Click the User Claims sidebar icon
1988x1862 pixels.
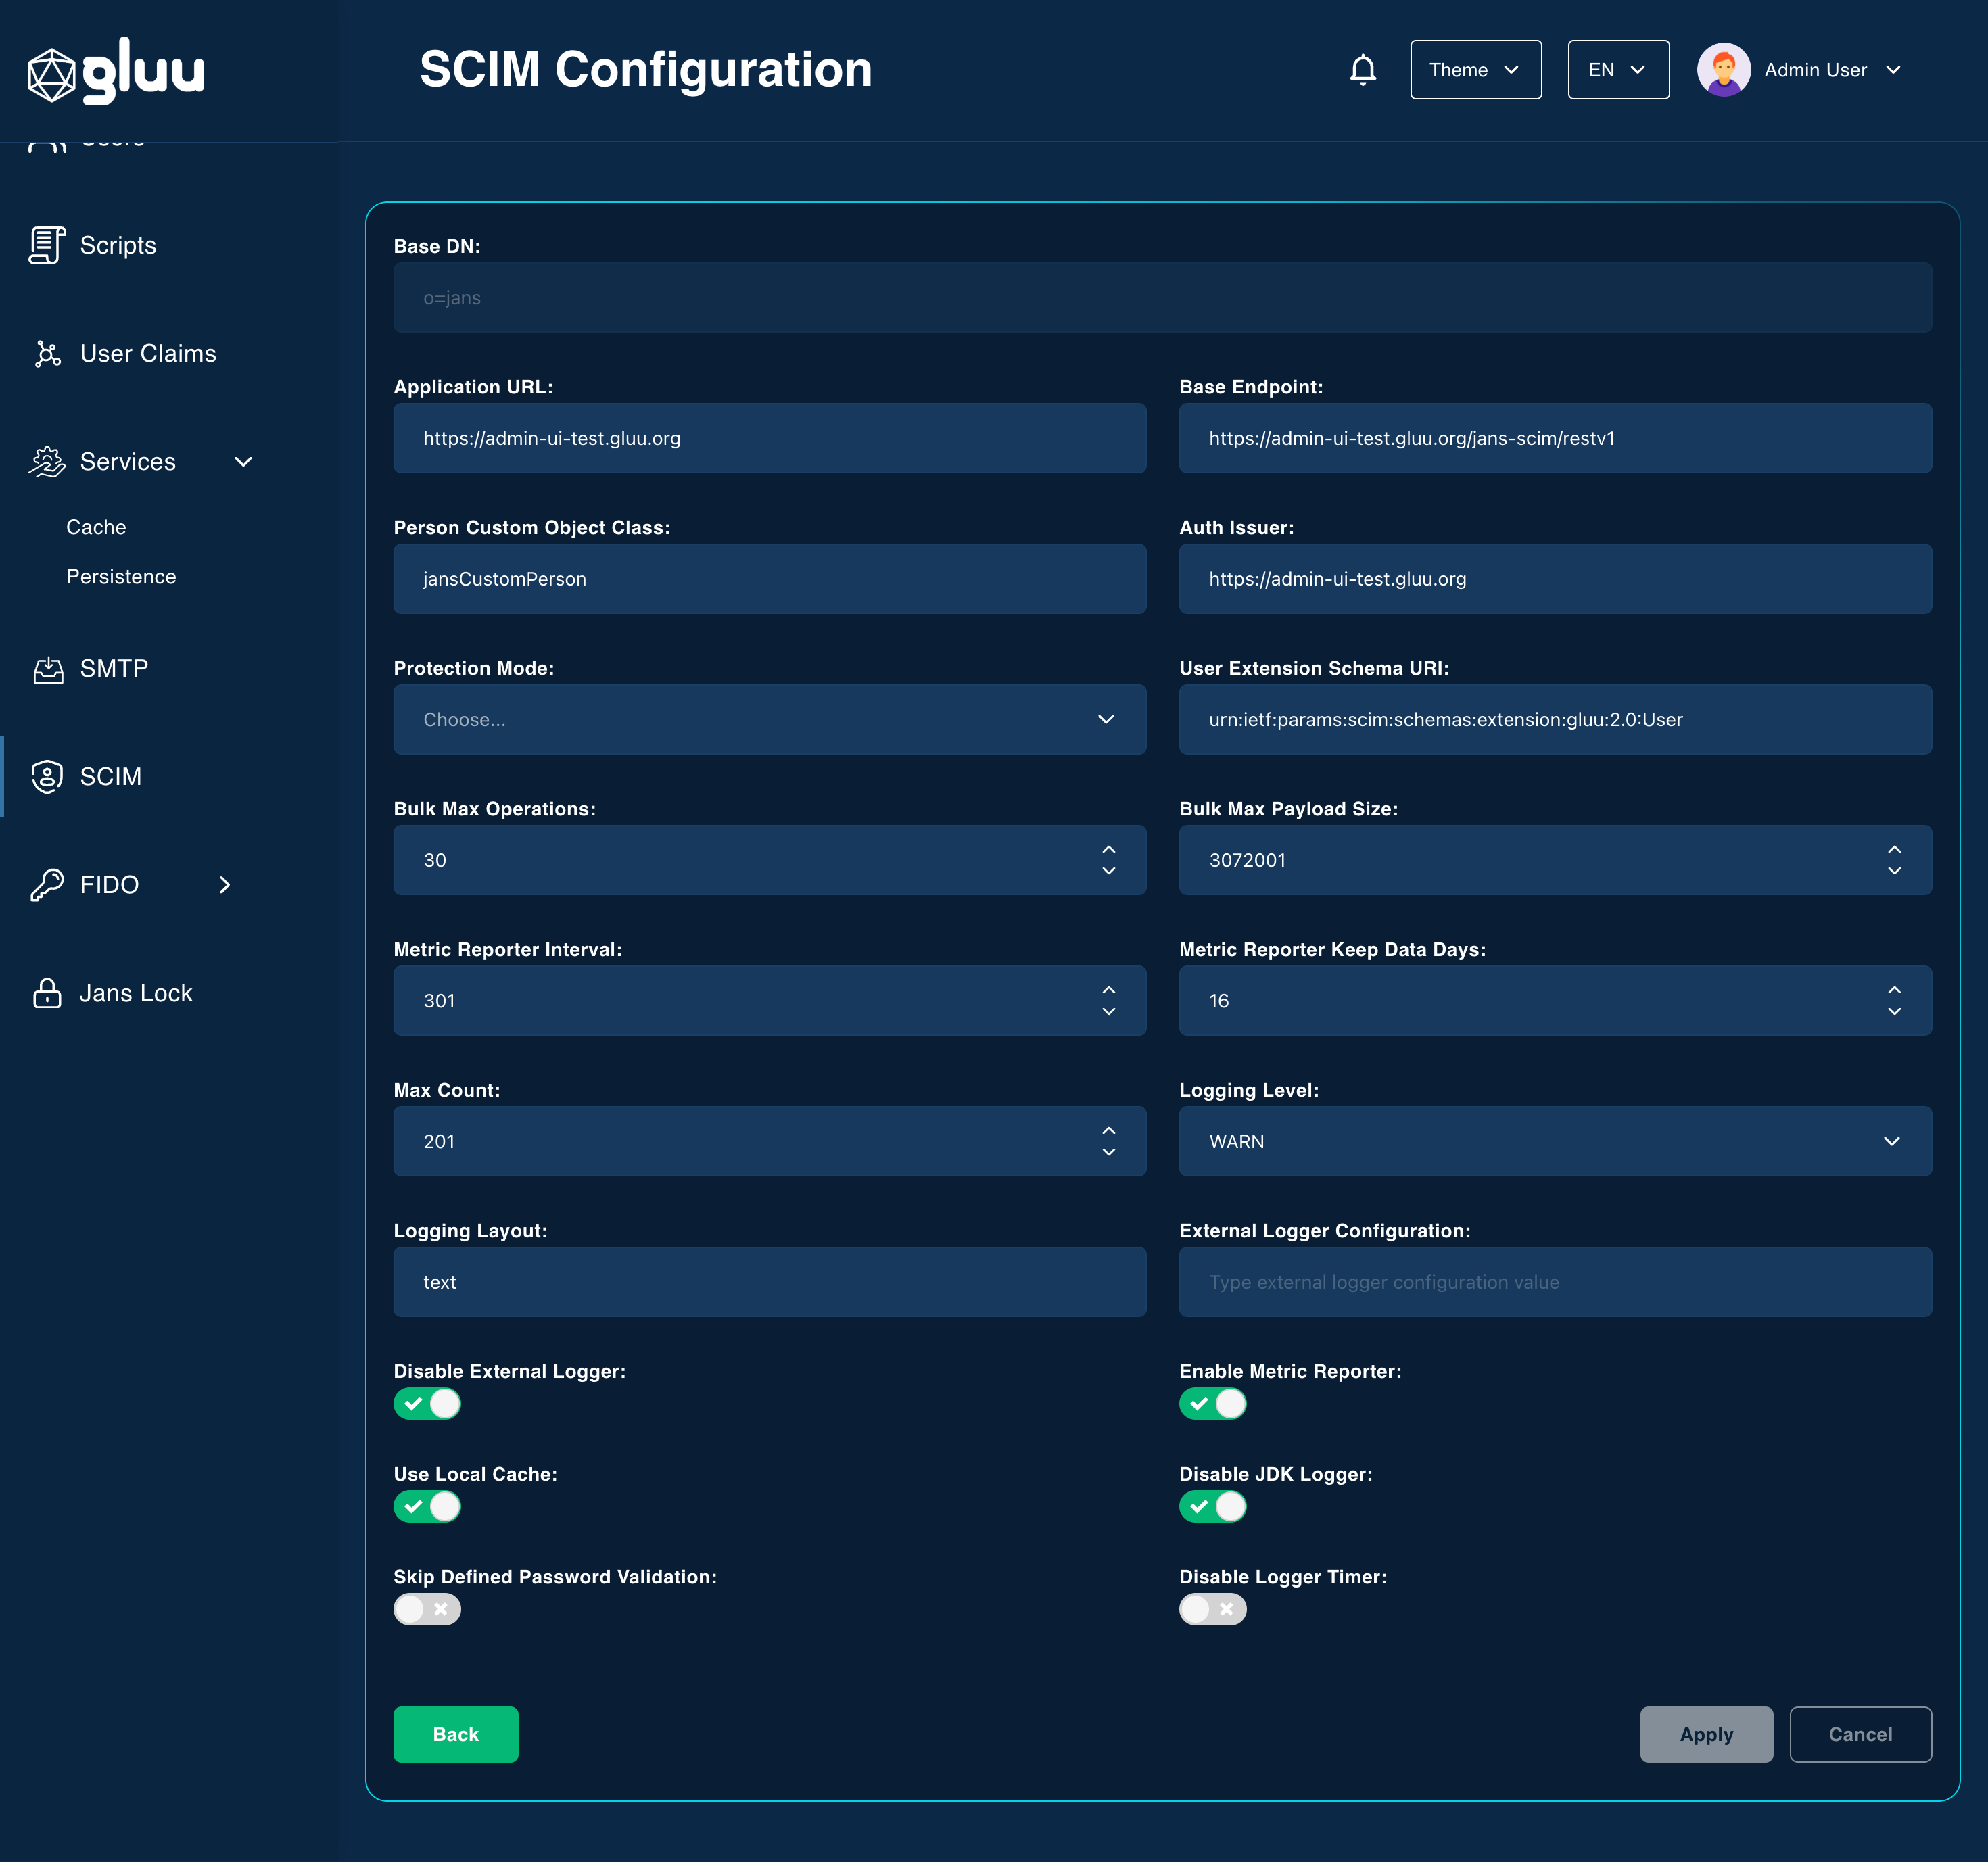click(x=47, y=354)
